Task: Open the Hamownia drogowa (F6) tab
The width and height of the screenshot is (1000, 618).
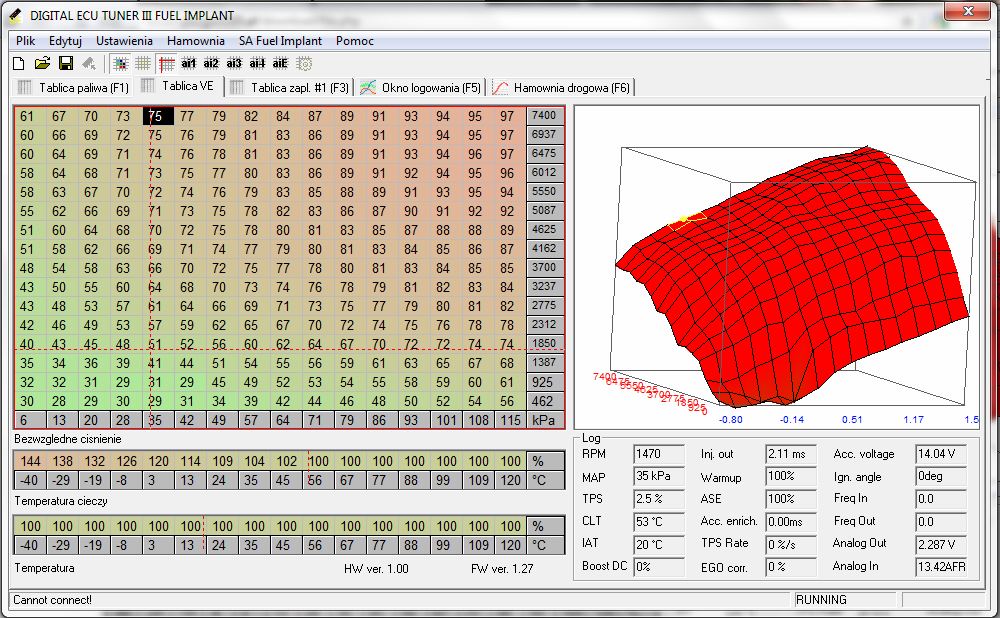Action: (562, 88)
